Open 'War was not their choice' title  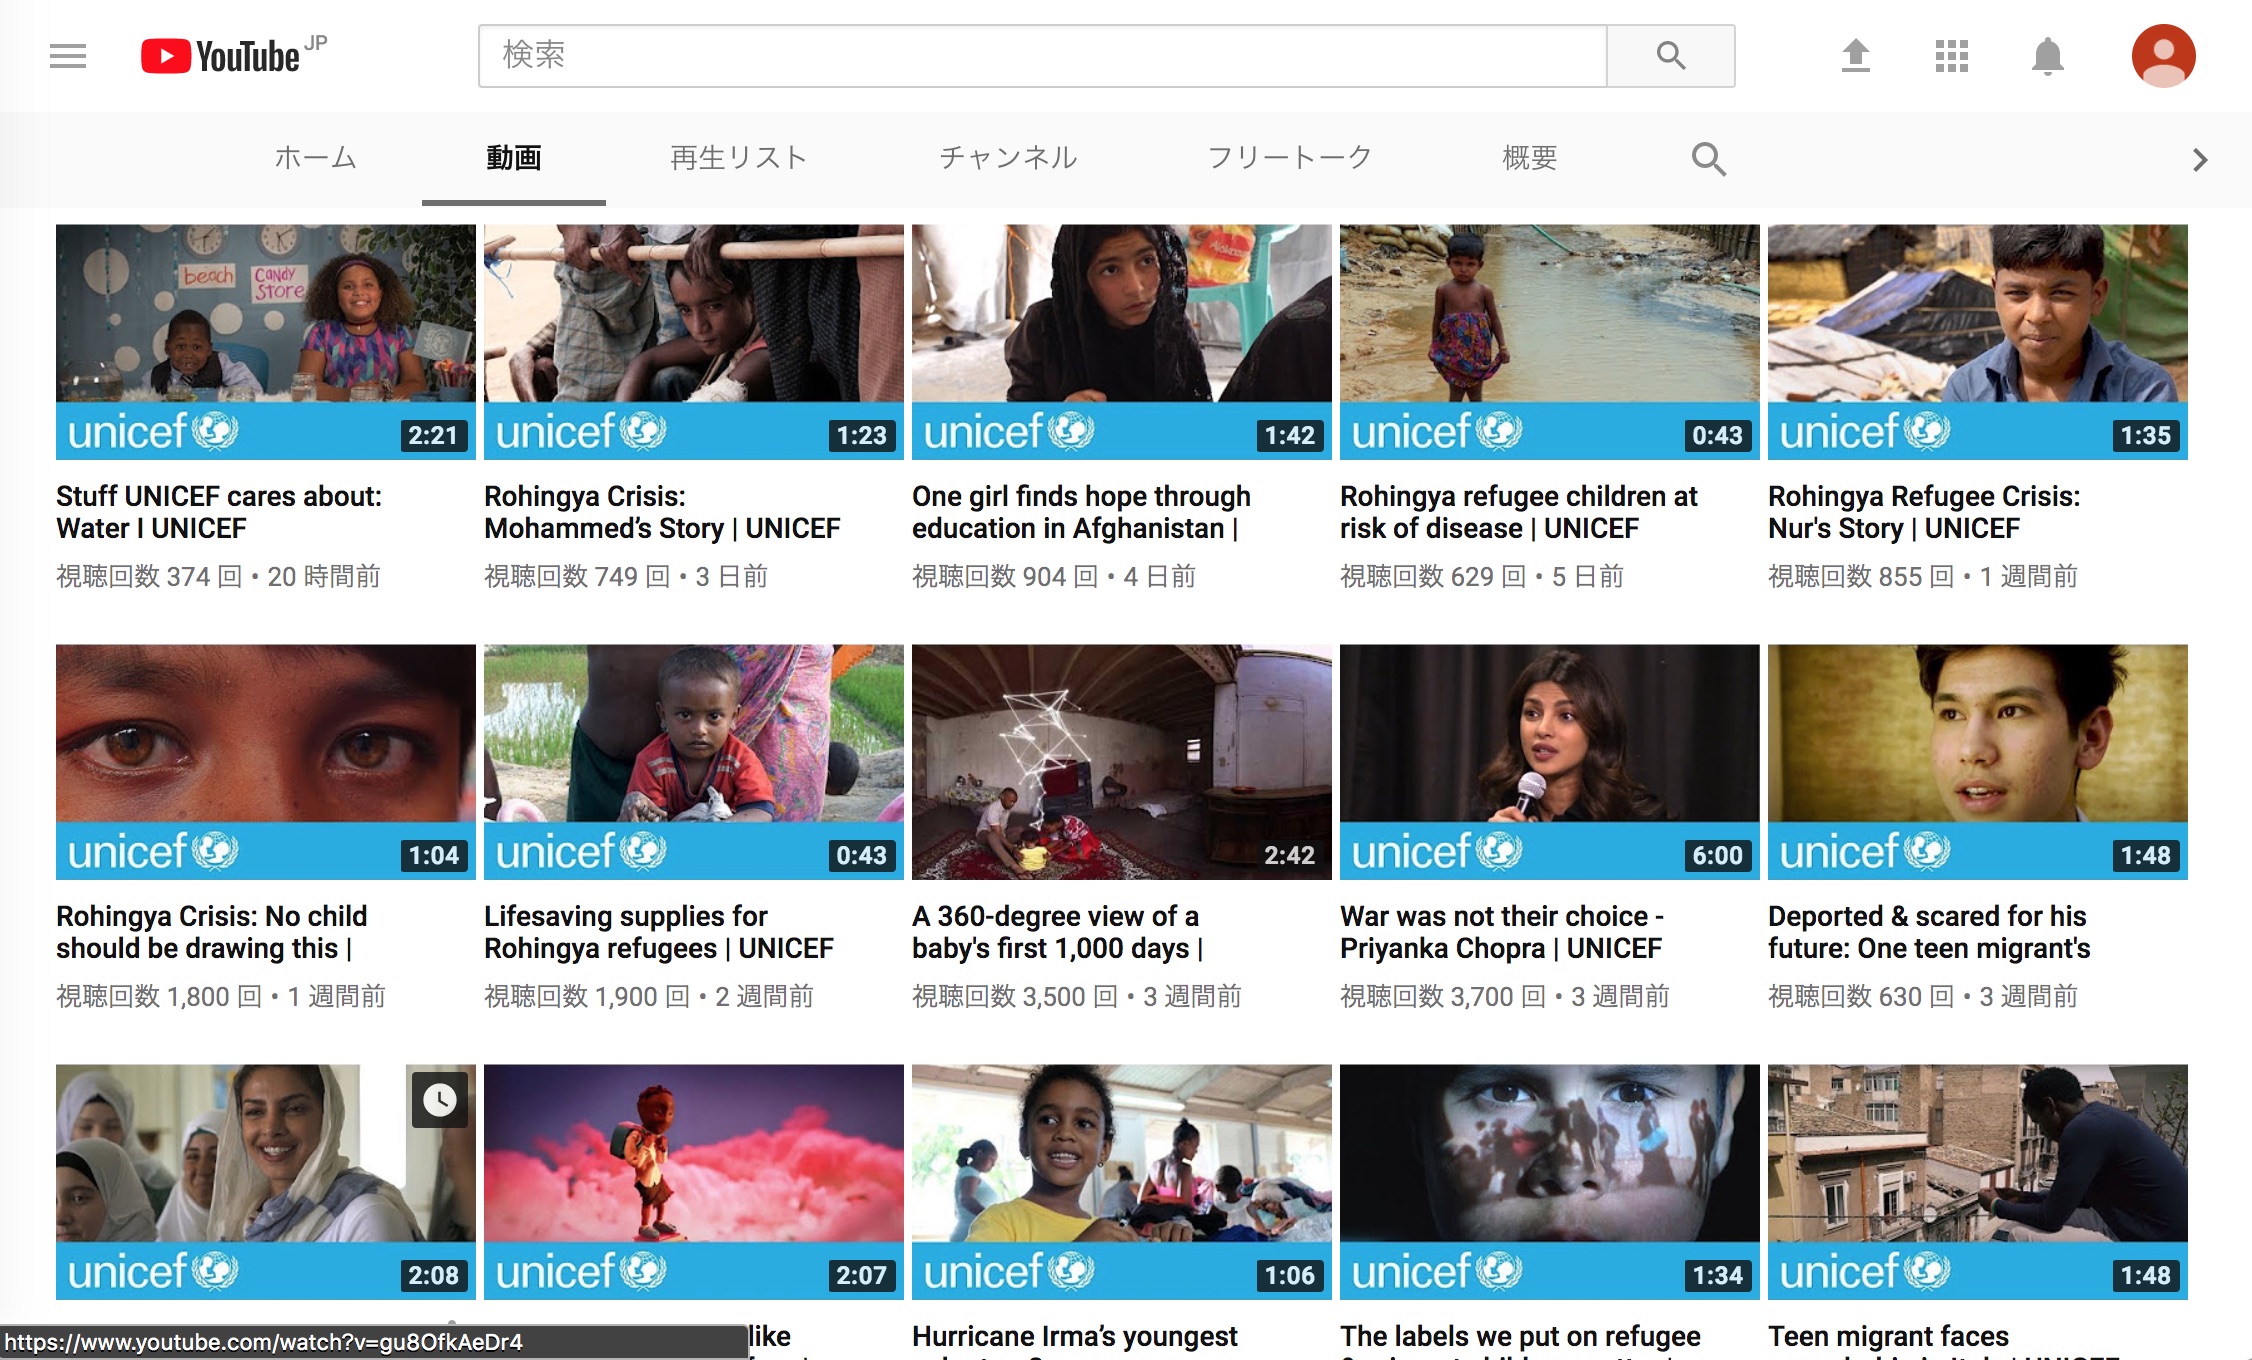point(1502,932)
